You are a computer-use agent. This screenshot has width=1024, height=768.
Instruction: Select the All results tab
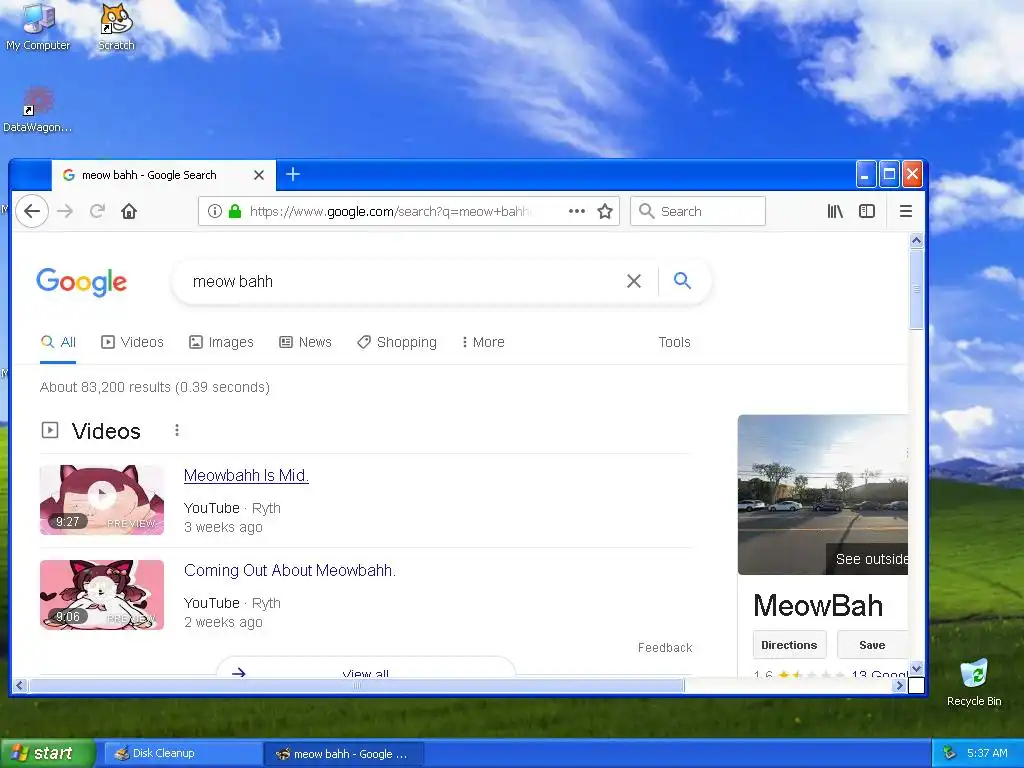pos(58,342)
